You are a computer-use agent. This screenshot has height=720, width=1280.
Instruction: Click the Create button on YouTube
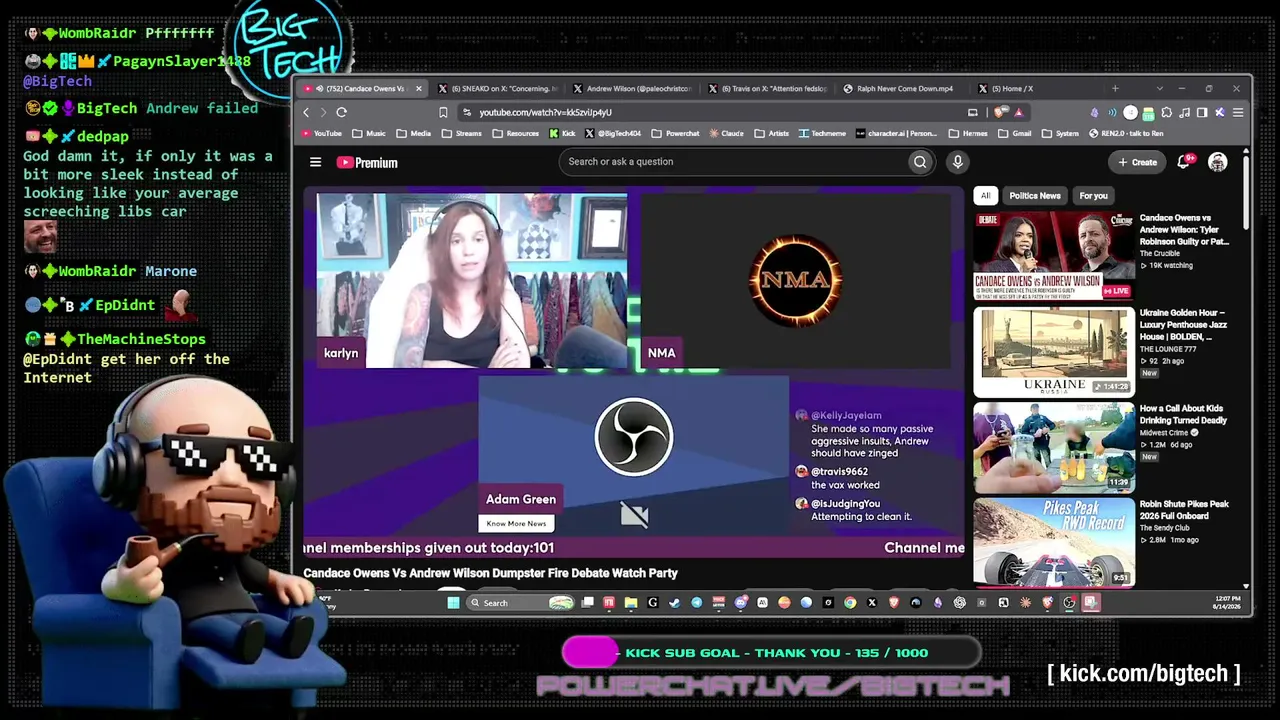point(1137,162)
